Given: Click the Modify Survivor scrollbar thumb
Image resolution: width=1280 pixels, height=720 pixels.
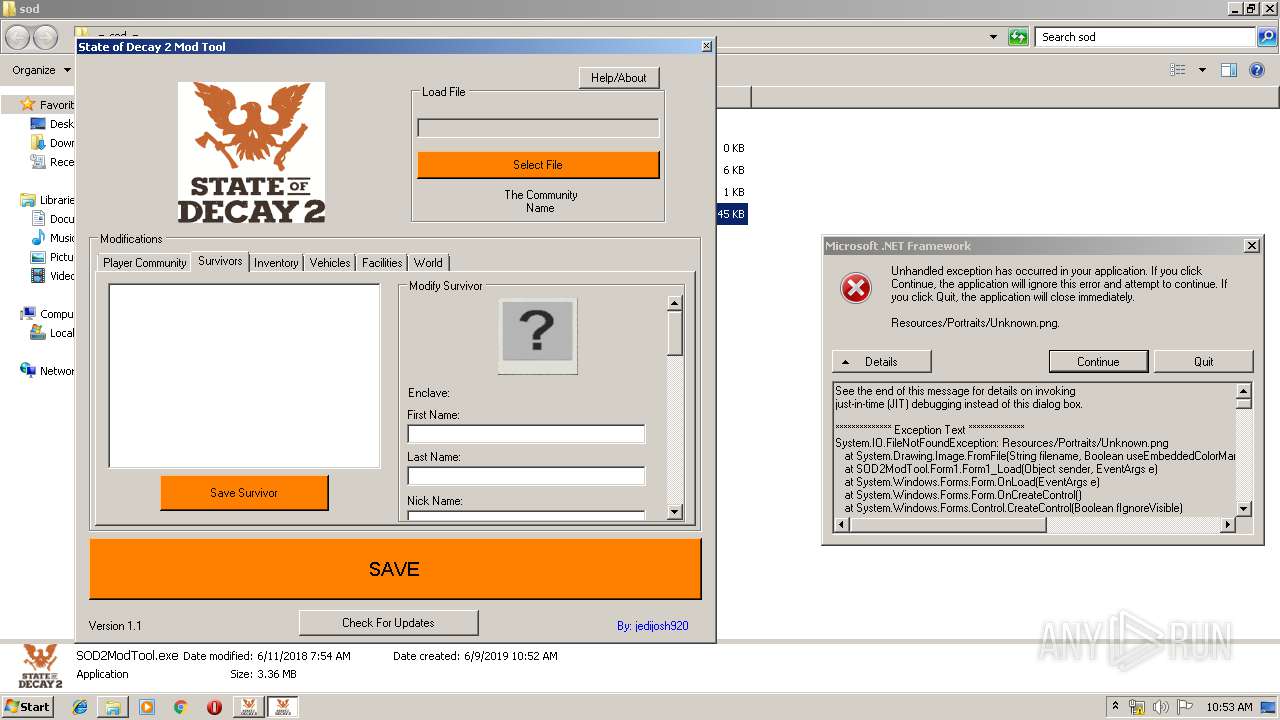Looking at the screenshot, I should [675, 333].
